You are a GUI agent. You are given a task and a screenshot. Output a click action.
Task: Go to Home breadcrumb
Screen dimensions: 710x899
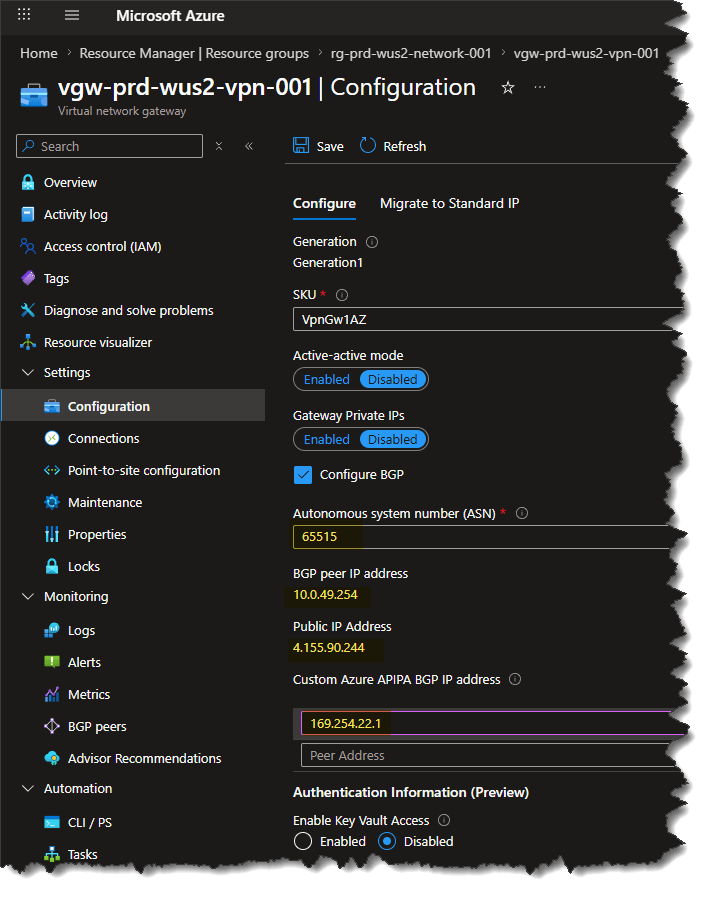point(39,53)
